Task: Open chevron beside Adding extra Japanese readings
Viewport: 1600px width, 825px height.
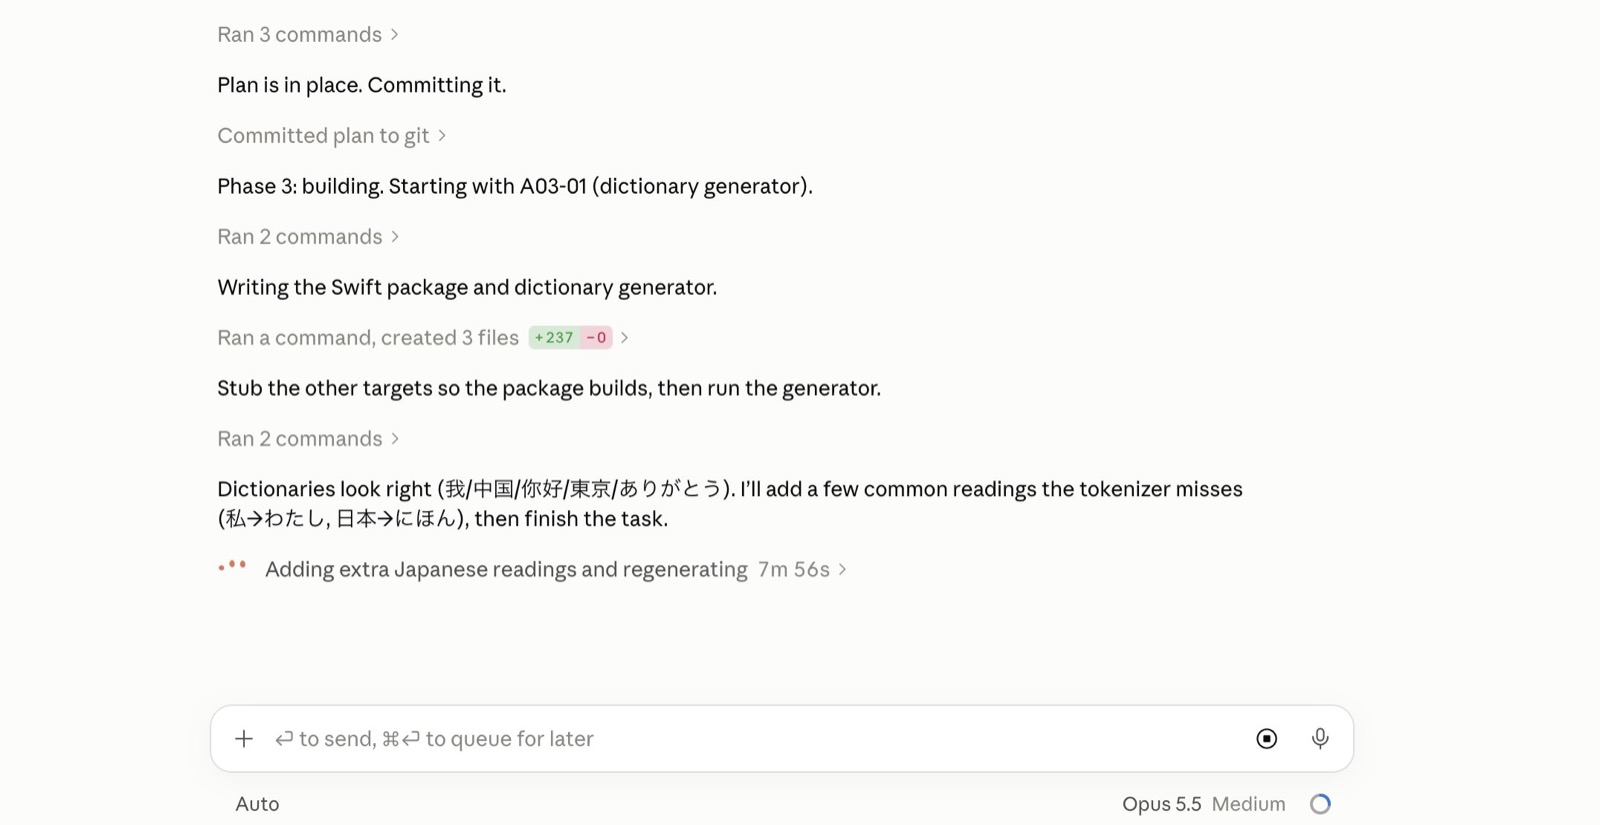Action: (x=842, y=570)
